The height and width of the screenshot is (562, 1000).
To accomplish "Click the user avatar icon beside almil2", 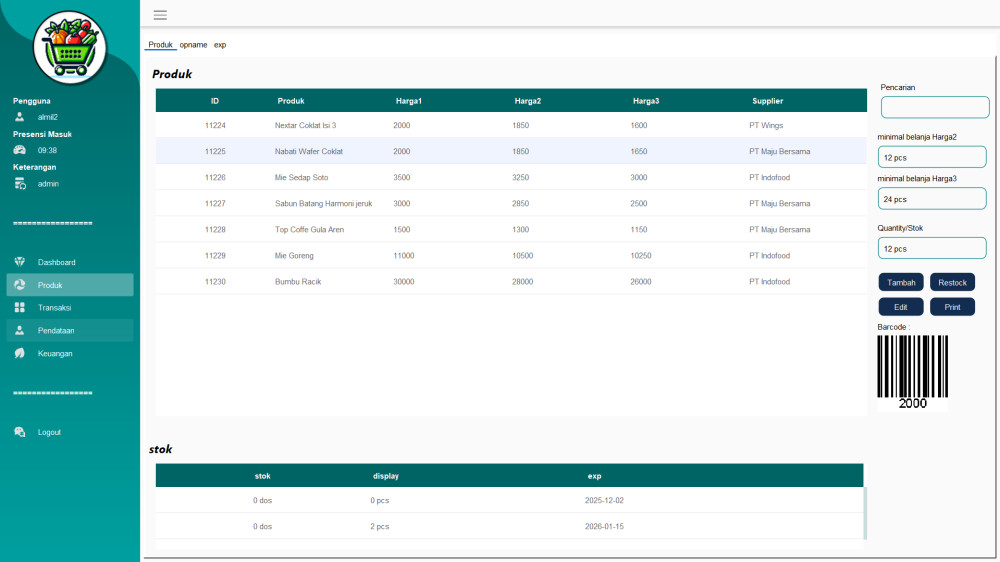I will (x=19, y=117).
